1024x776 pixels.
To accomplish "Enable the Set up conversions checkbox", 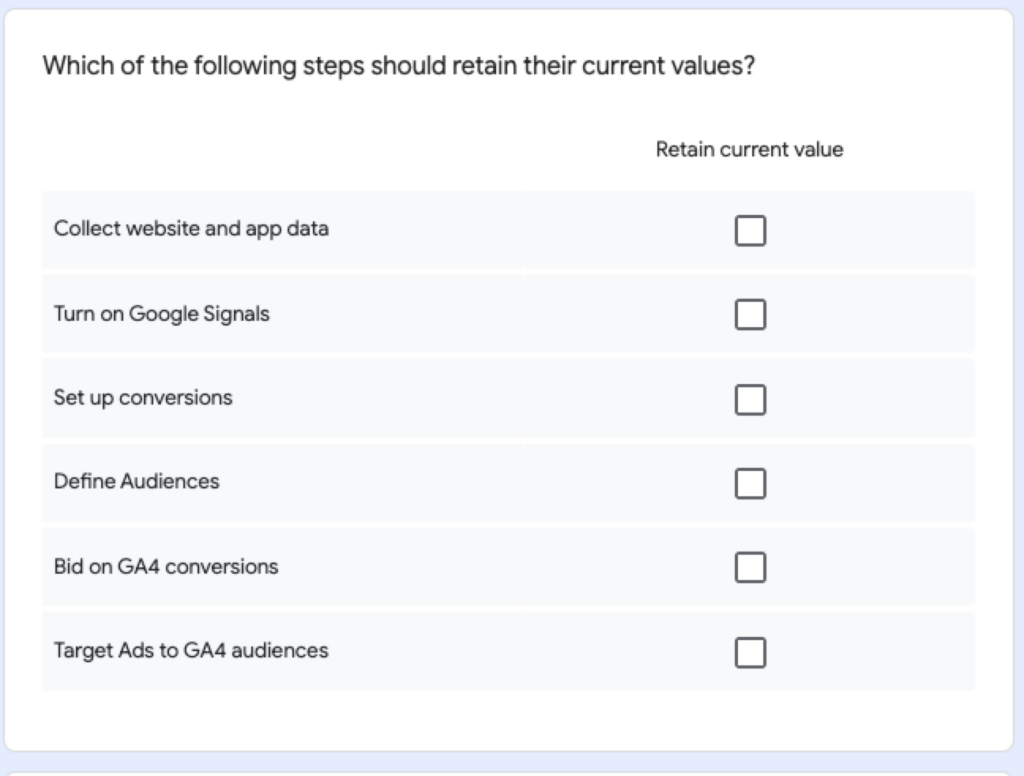I will (750, 399).
